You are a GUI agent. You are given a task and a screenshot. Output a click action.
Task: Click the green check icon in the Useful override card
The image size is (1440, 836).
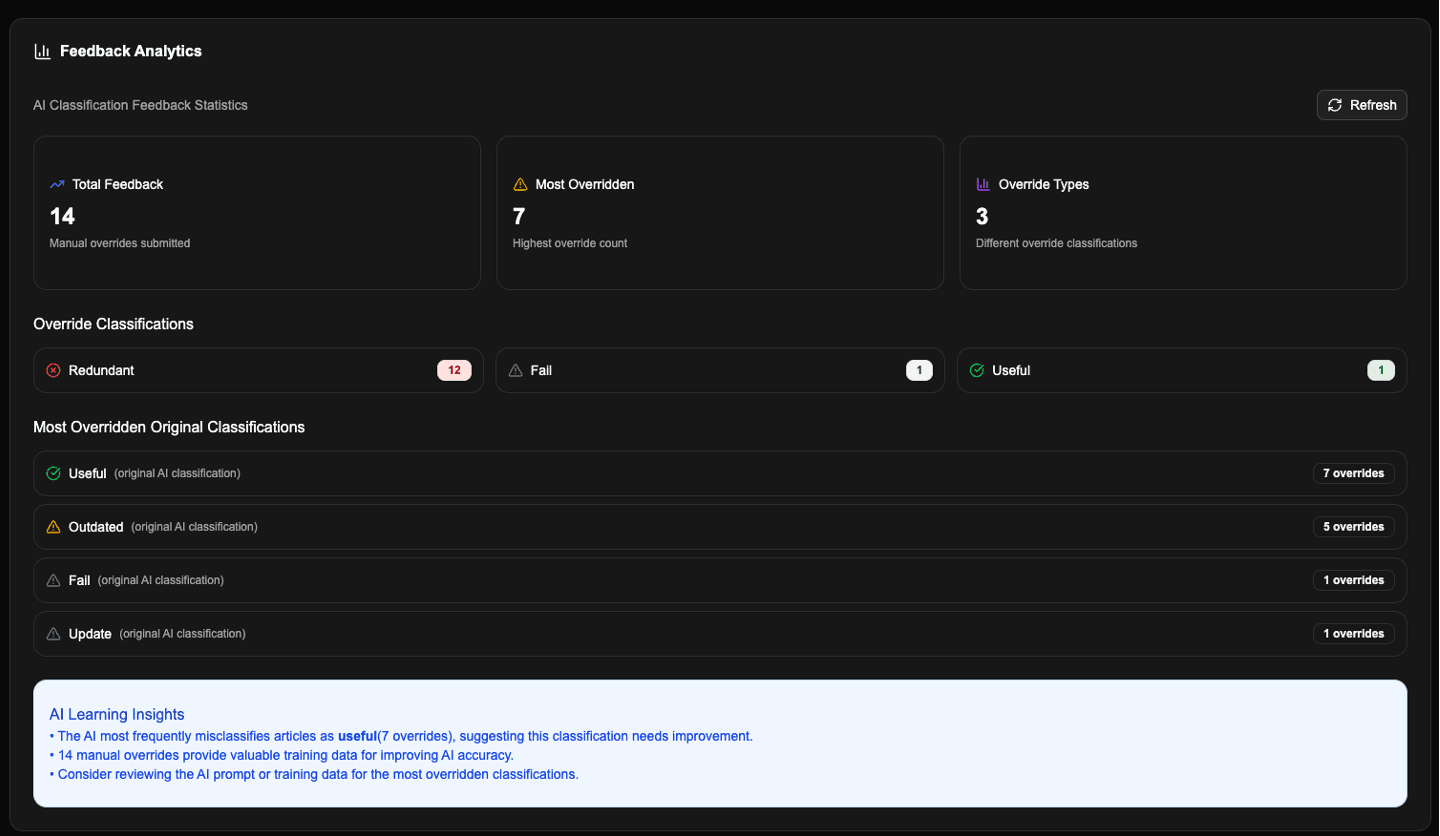977,370
